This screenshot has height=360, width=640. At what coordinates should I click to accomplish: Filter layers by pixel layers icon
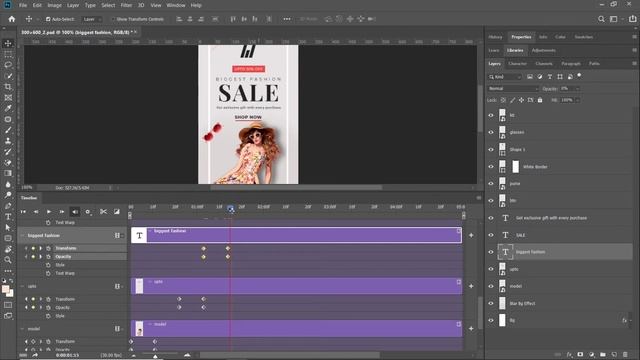(x=530, y=77)
